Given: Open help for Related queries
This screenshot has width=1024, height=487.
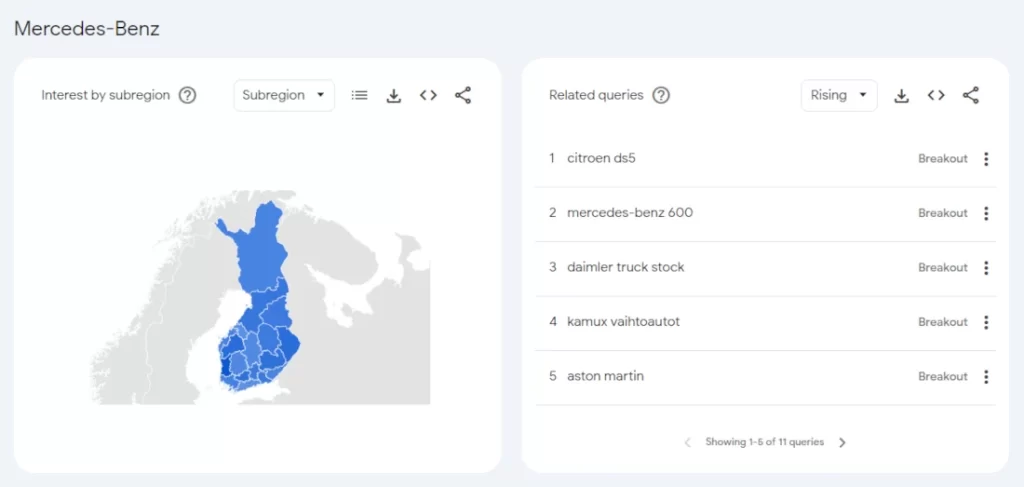Looking at the screenshot, I should coord(661,95).
